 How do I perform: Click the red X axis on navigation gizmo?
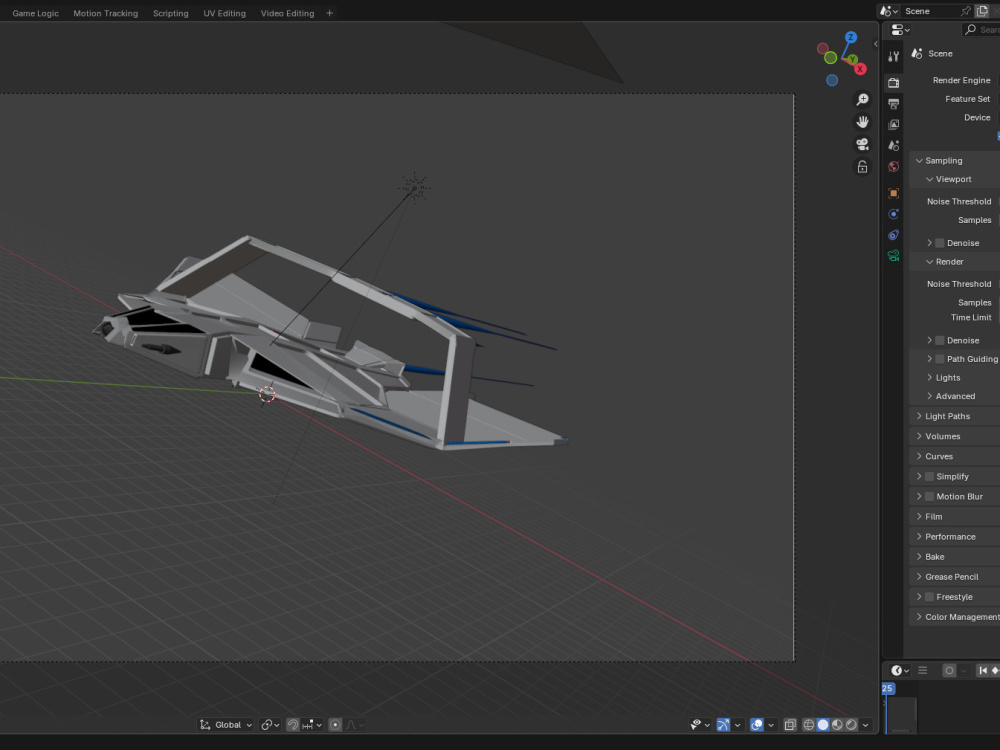(x=860, y=69)
